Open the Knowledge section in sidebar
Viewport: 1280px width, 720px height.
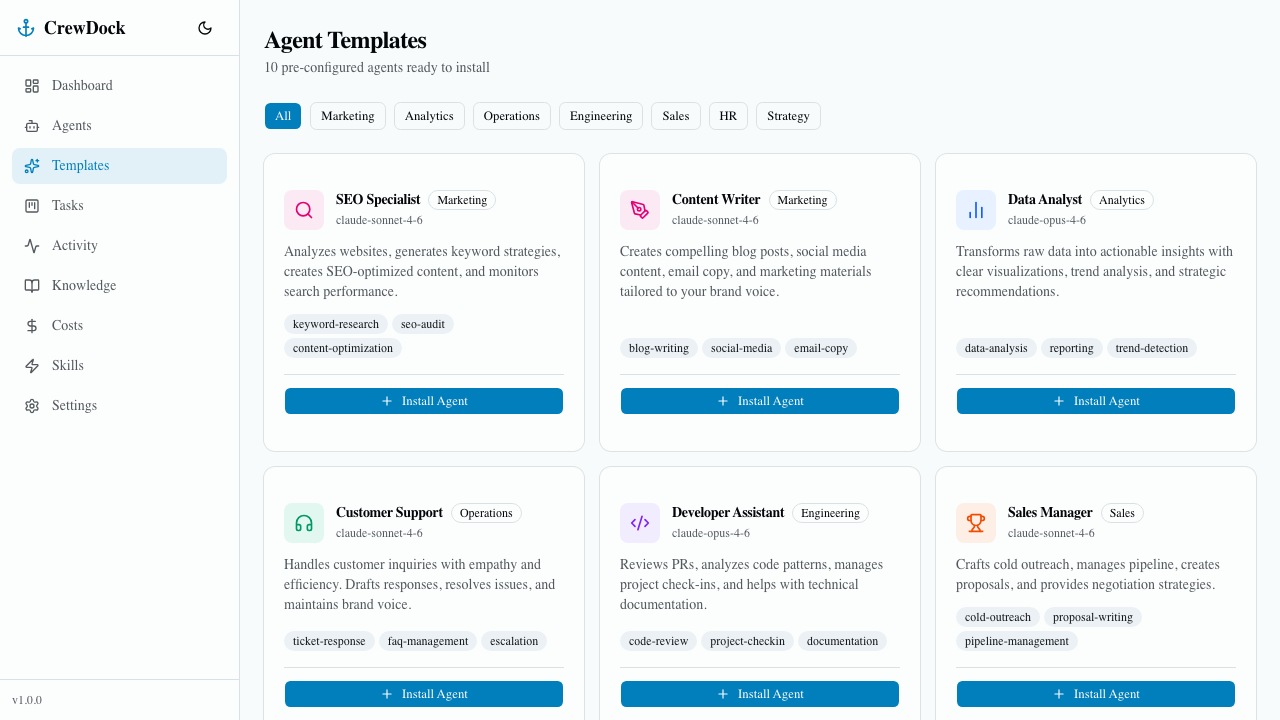coord(84,285)
